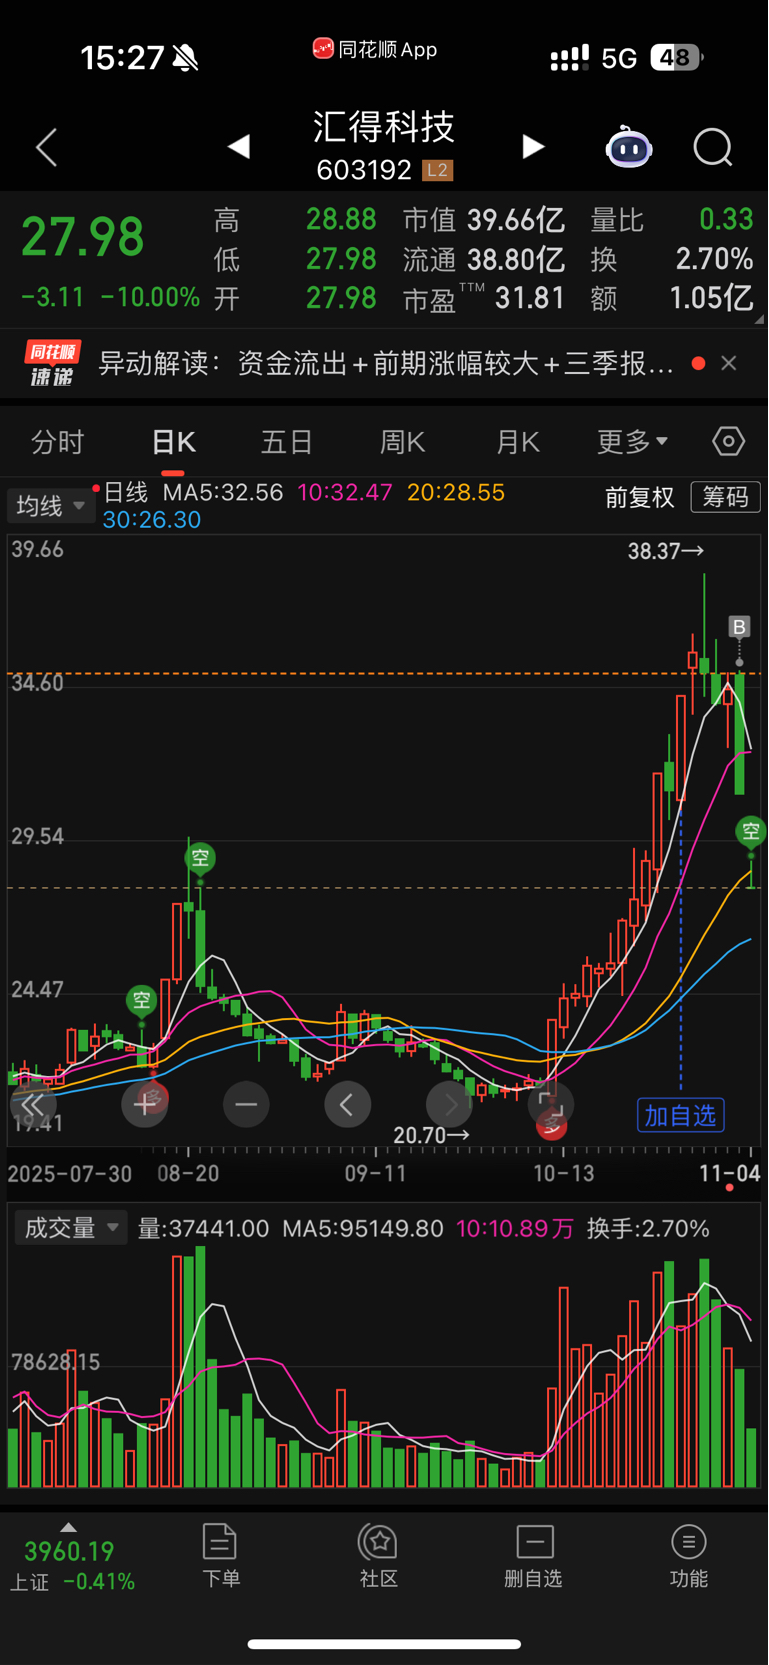
Task: Tap 删自选 to remove from watchlist
Action: (534, 1555)
